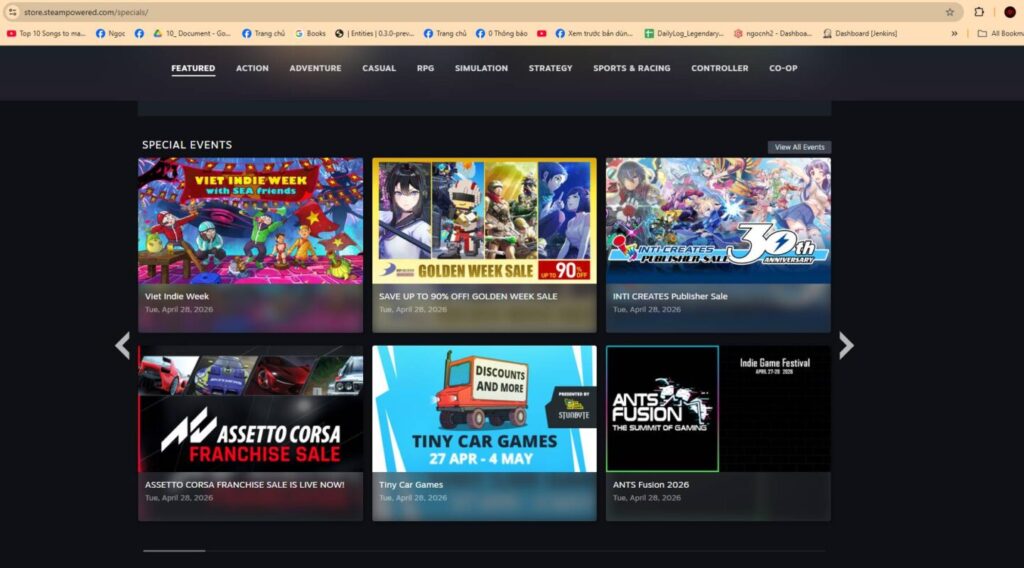
Task: Click the SPECIAL EVENTS heading
Action: tap(187, 145)
